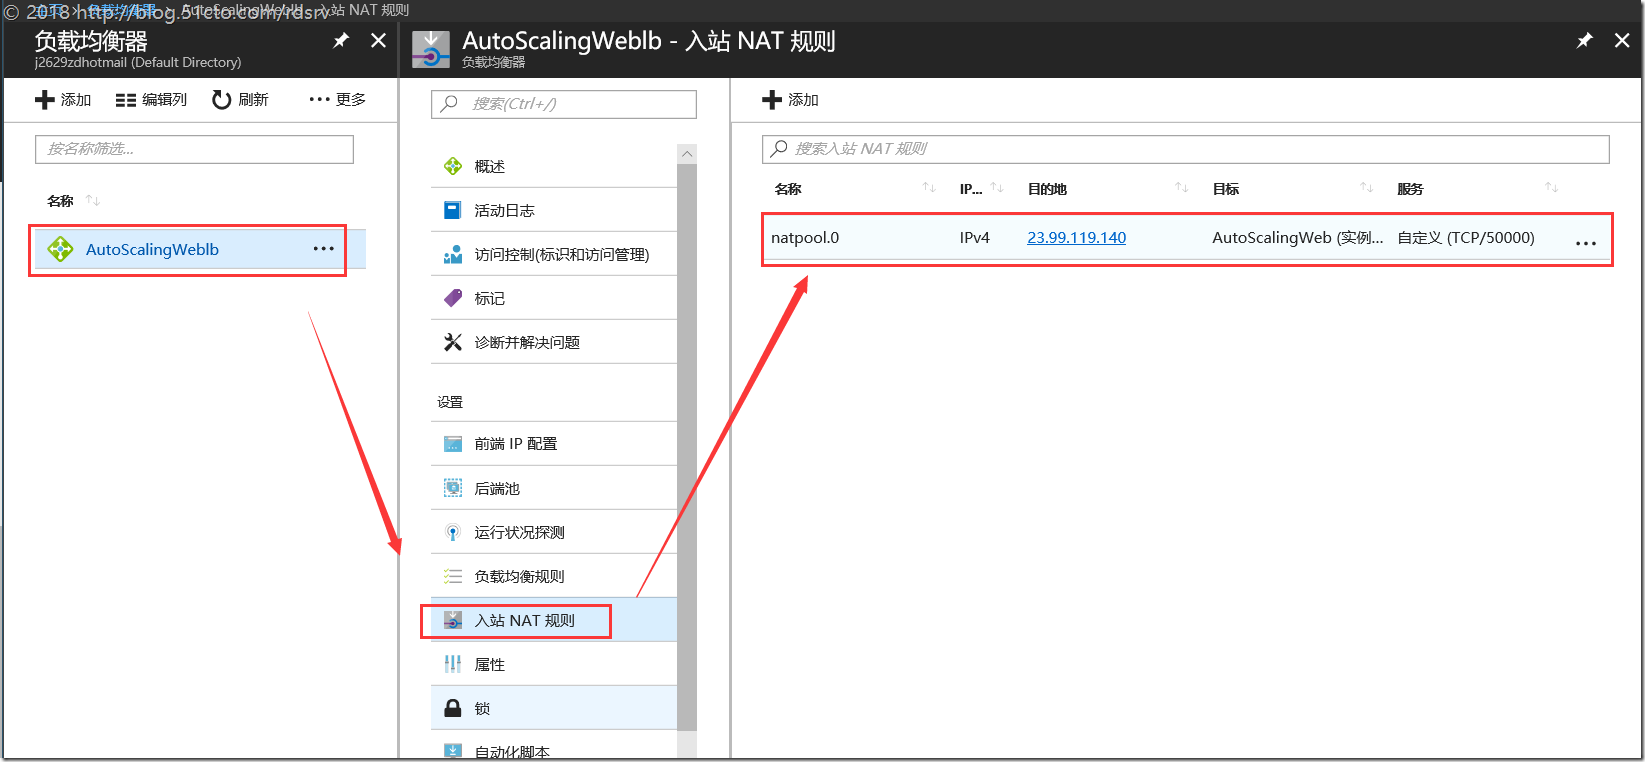Open the More ellipsis menu in toolbar
This screenshot has height=762, width=1645.
tap(337, 99)
